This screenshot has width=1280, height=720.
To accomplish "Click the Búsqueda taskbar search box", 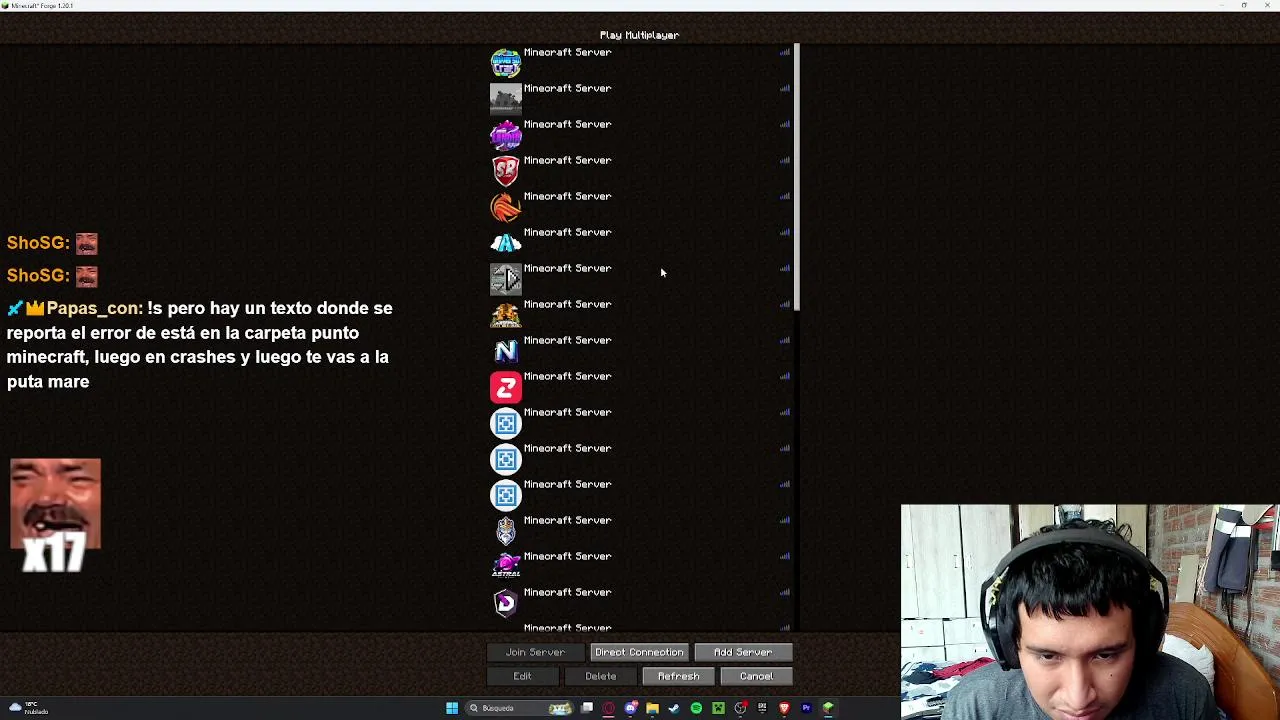I will tap(520, 708).
